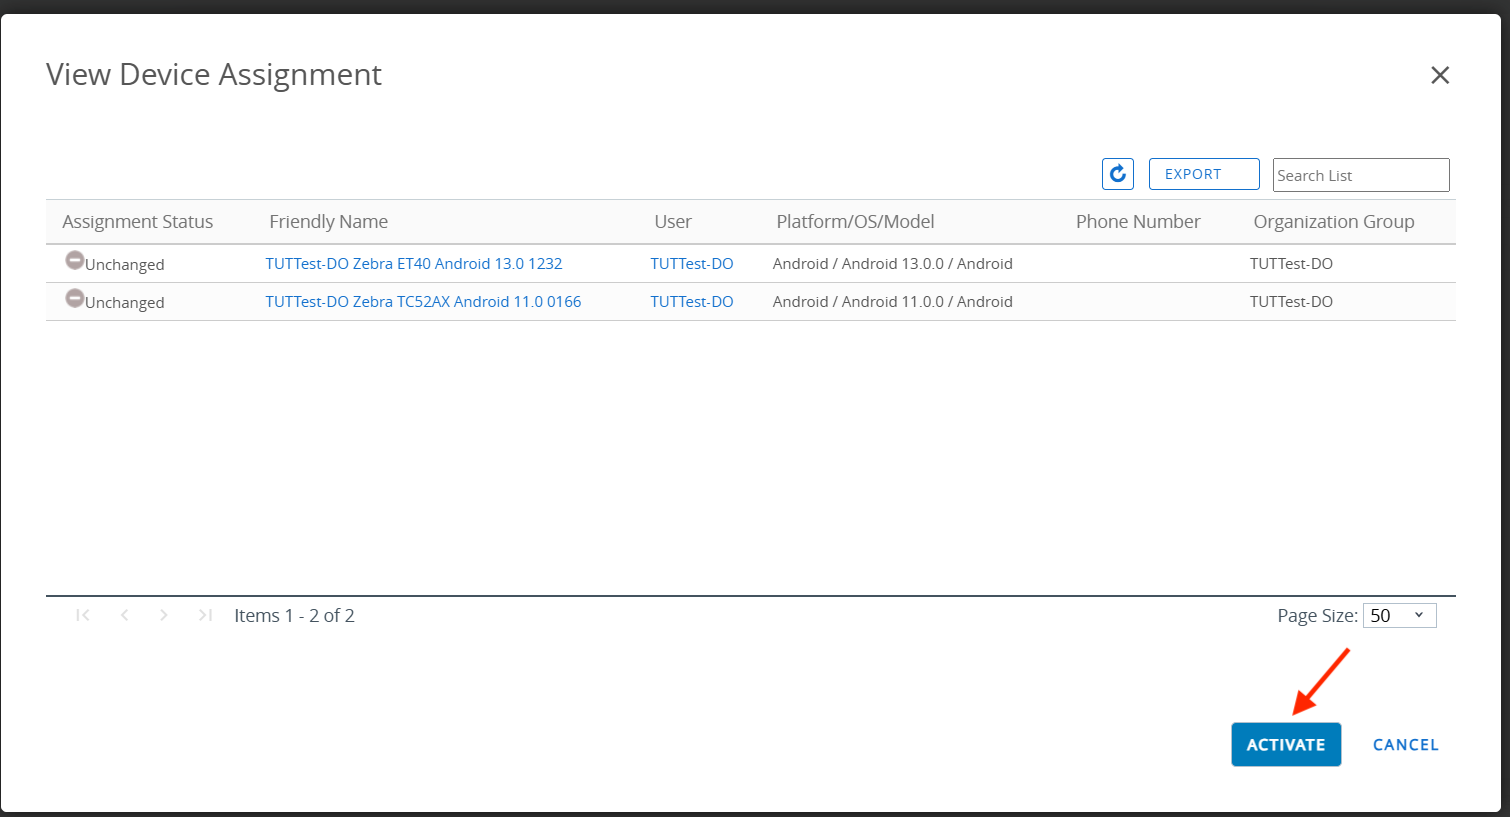This screenshot has width=1510, height=817.
Task: Go to last page pagination icon
Action: (x=205, y=615)
